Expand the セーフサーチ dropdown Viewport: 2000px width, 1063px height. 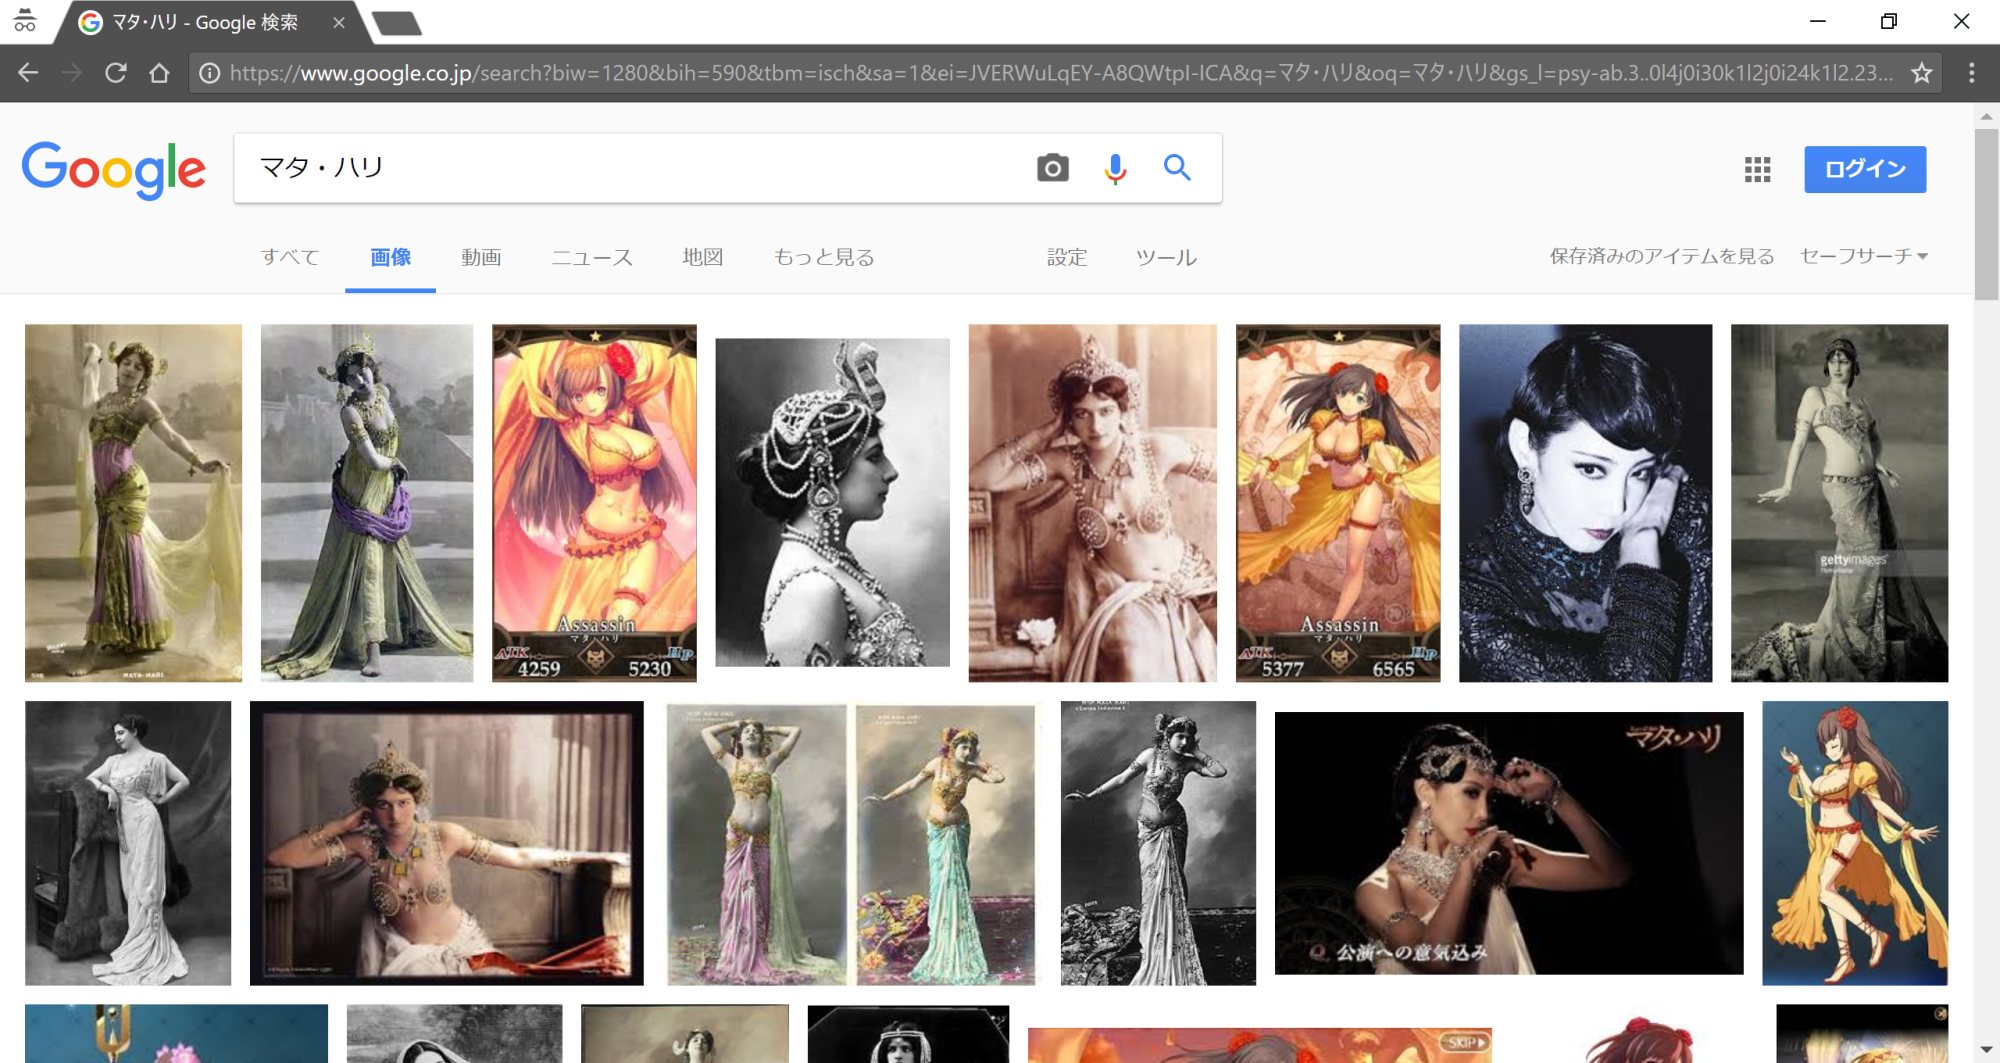click(1864, 256)
